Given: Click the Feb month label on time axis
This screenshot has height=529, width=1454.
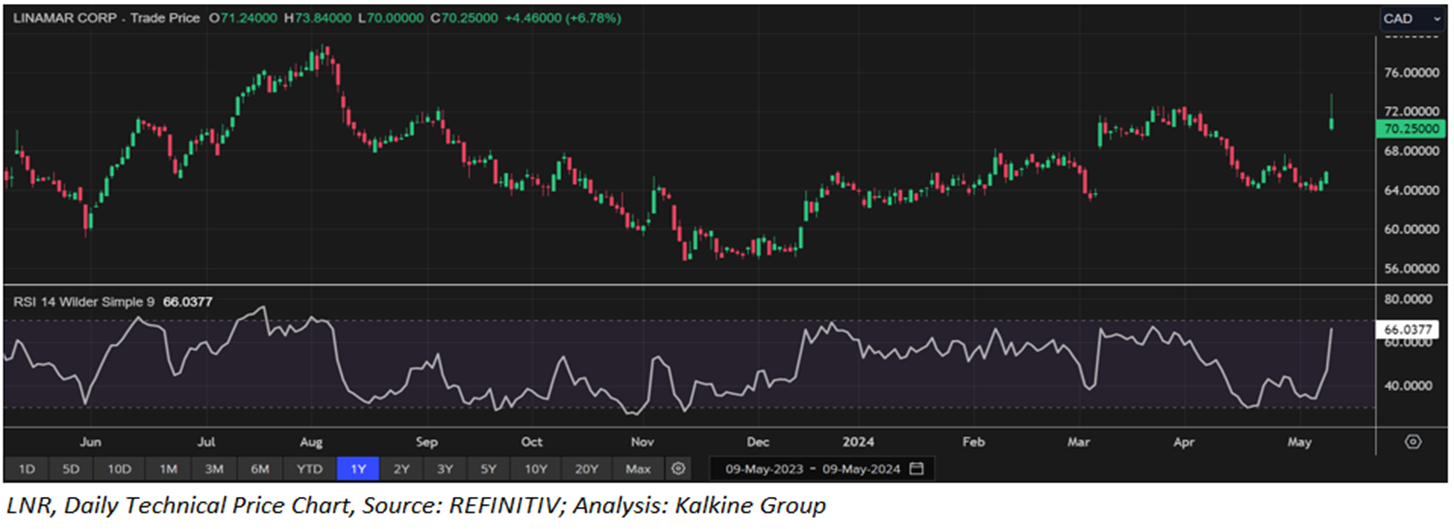Looking at the screenshot, I should [974, 441].
